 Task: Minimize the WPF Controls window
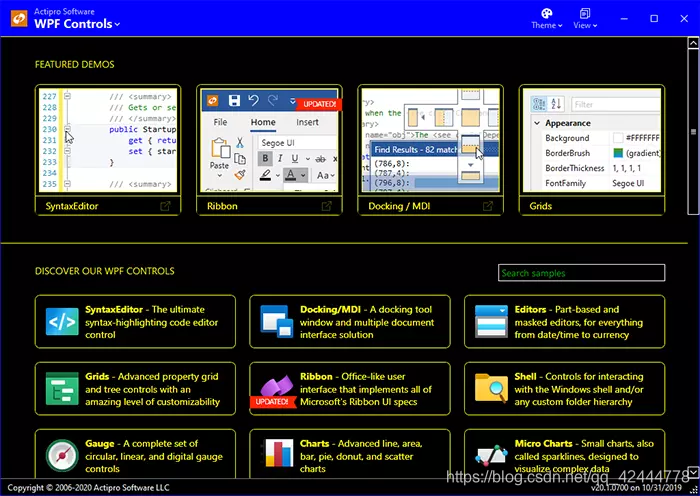click(624, 18)
